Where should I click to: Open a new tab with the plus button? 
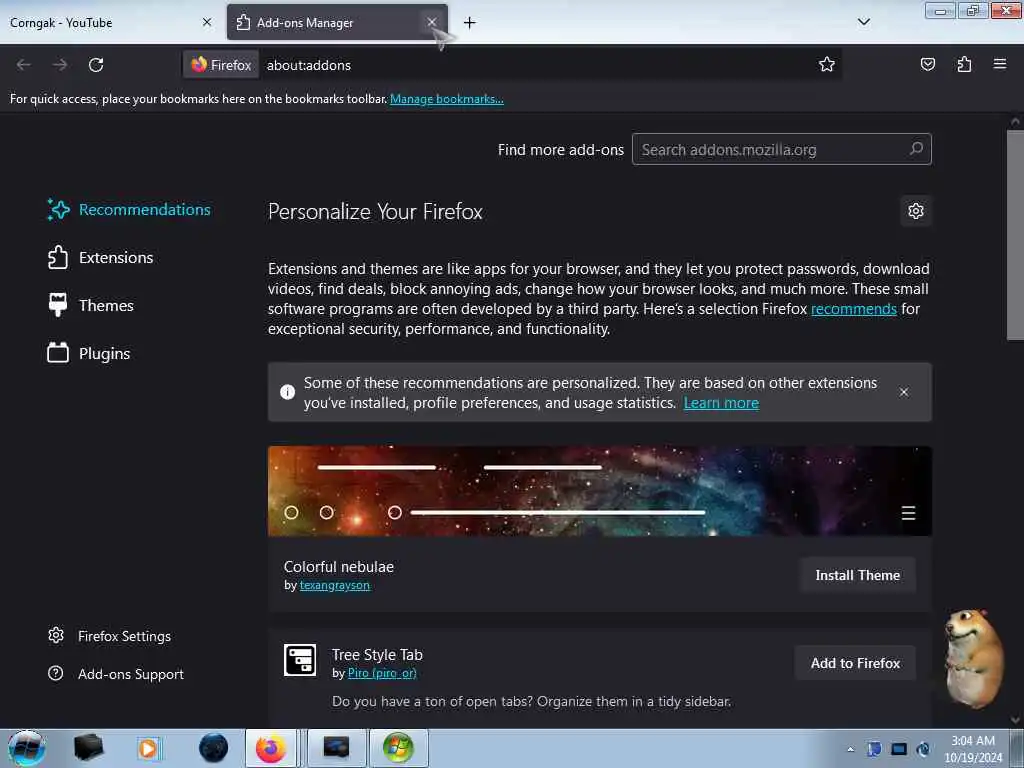pos(470,23)
